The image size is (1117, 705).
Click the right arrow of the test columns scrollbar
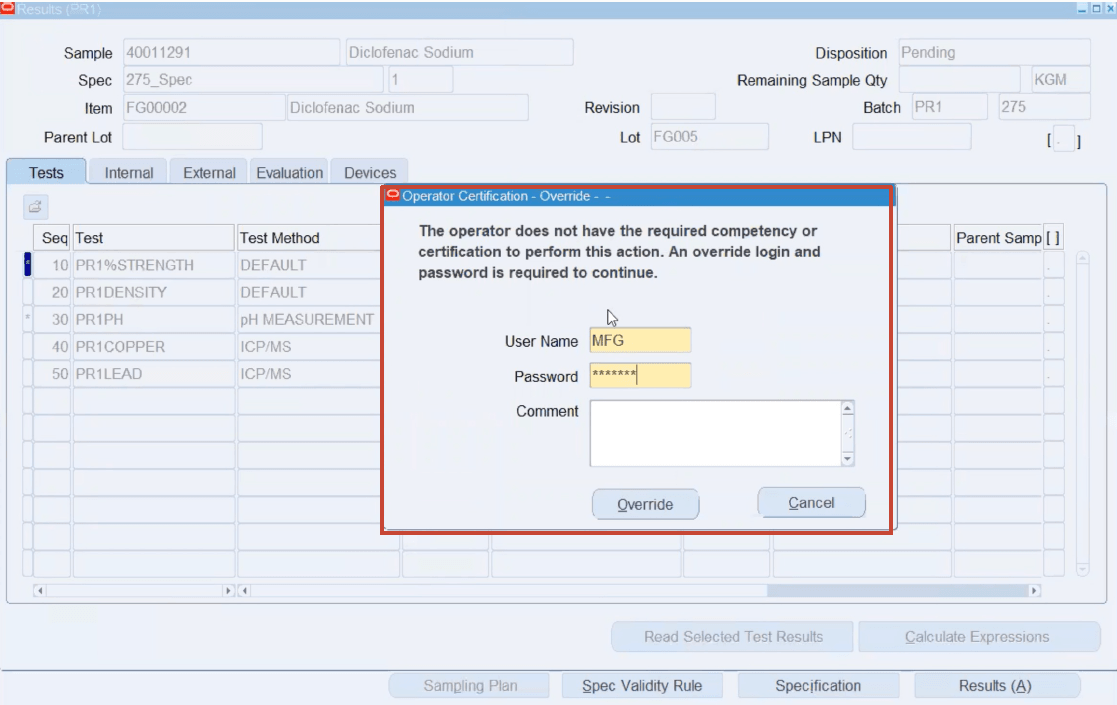click(228, 590)
